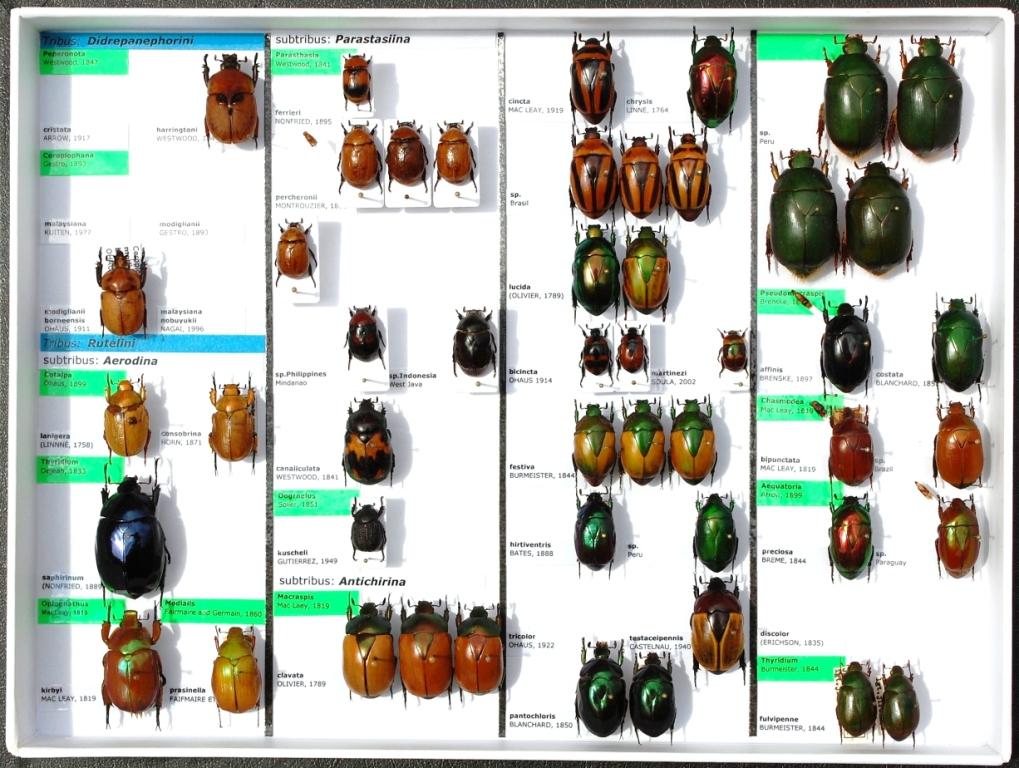Image resolution: width=1019 pixels, height=768 pixels.
Task: Click the dark beetle beside kuscheli label
Action: (368, 530)
